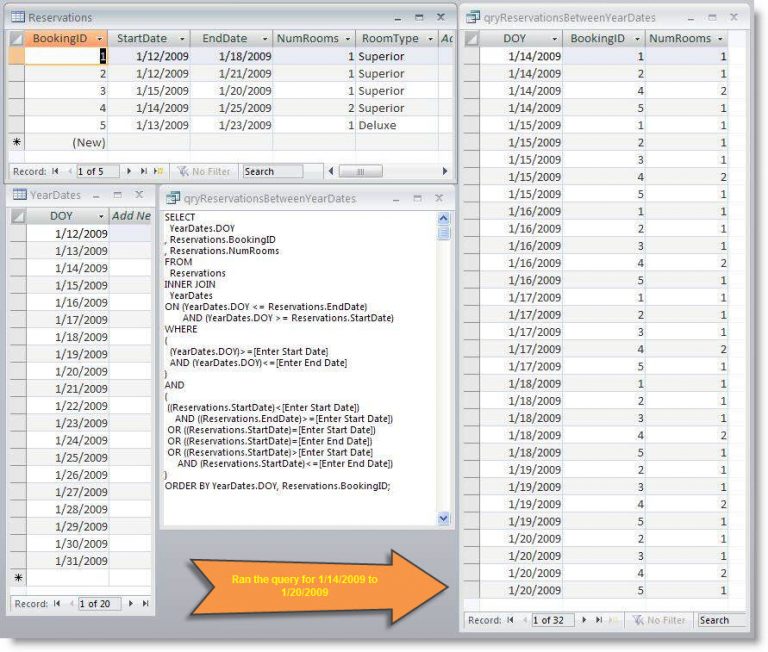
Task: Go to first record in Reservations table
Action: tap(56, 172)
